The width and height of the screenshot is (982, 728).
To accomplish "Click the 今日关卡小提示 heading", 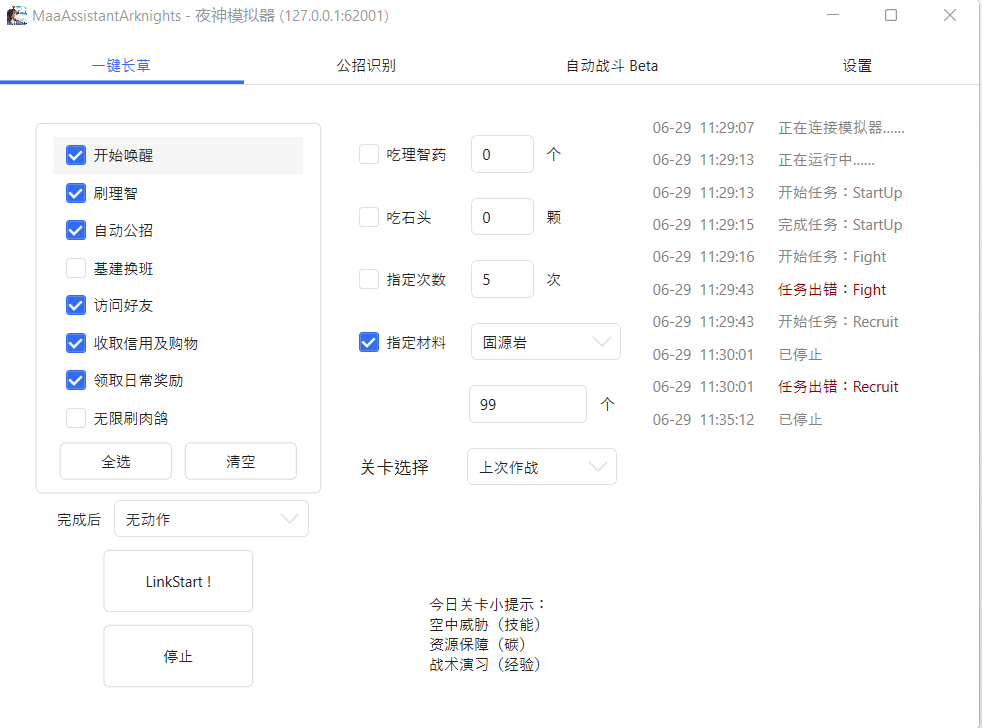I will (x=488, y=605).
